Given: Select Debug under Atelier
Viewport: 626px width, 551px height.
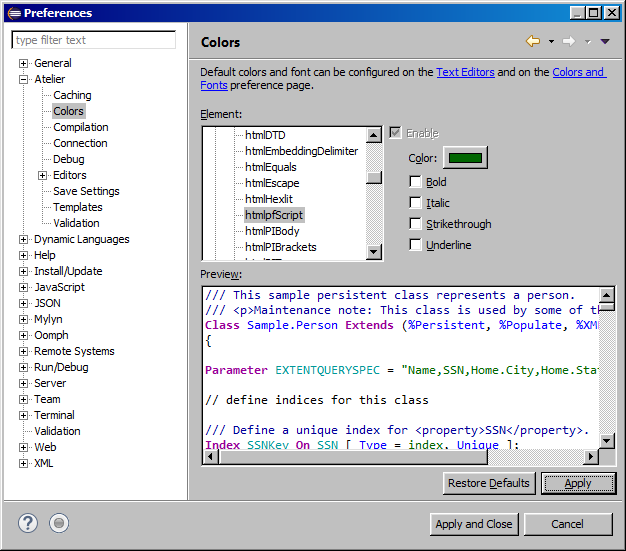Looking at the screenshot, I should [x=69, y=159].
